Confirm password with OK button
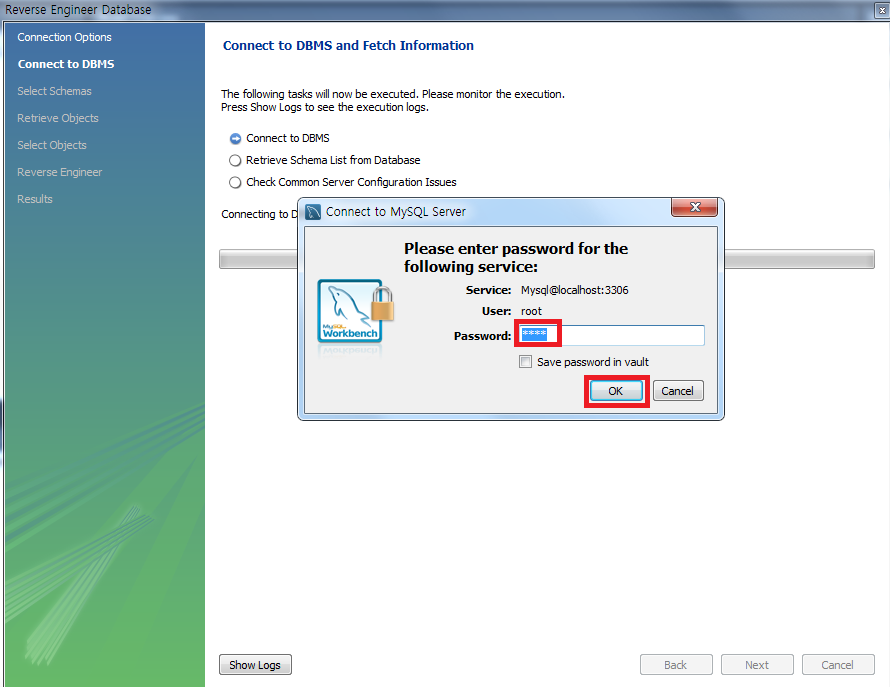The width and height of the screenshot is (893, 687). click(616, 391)
